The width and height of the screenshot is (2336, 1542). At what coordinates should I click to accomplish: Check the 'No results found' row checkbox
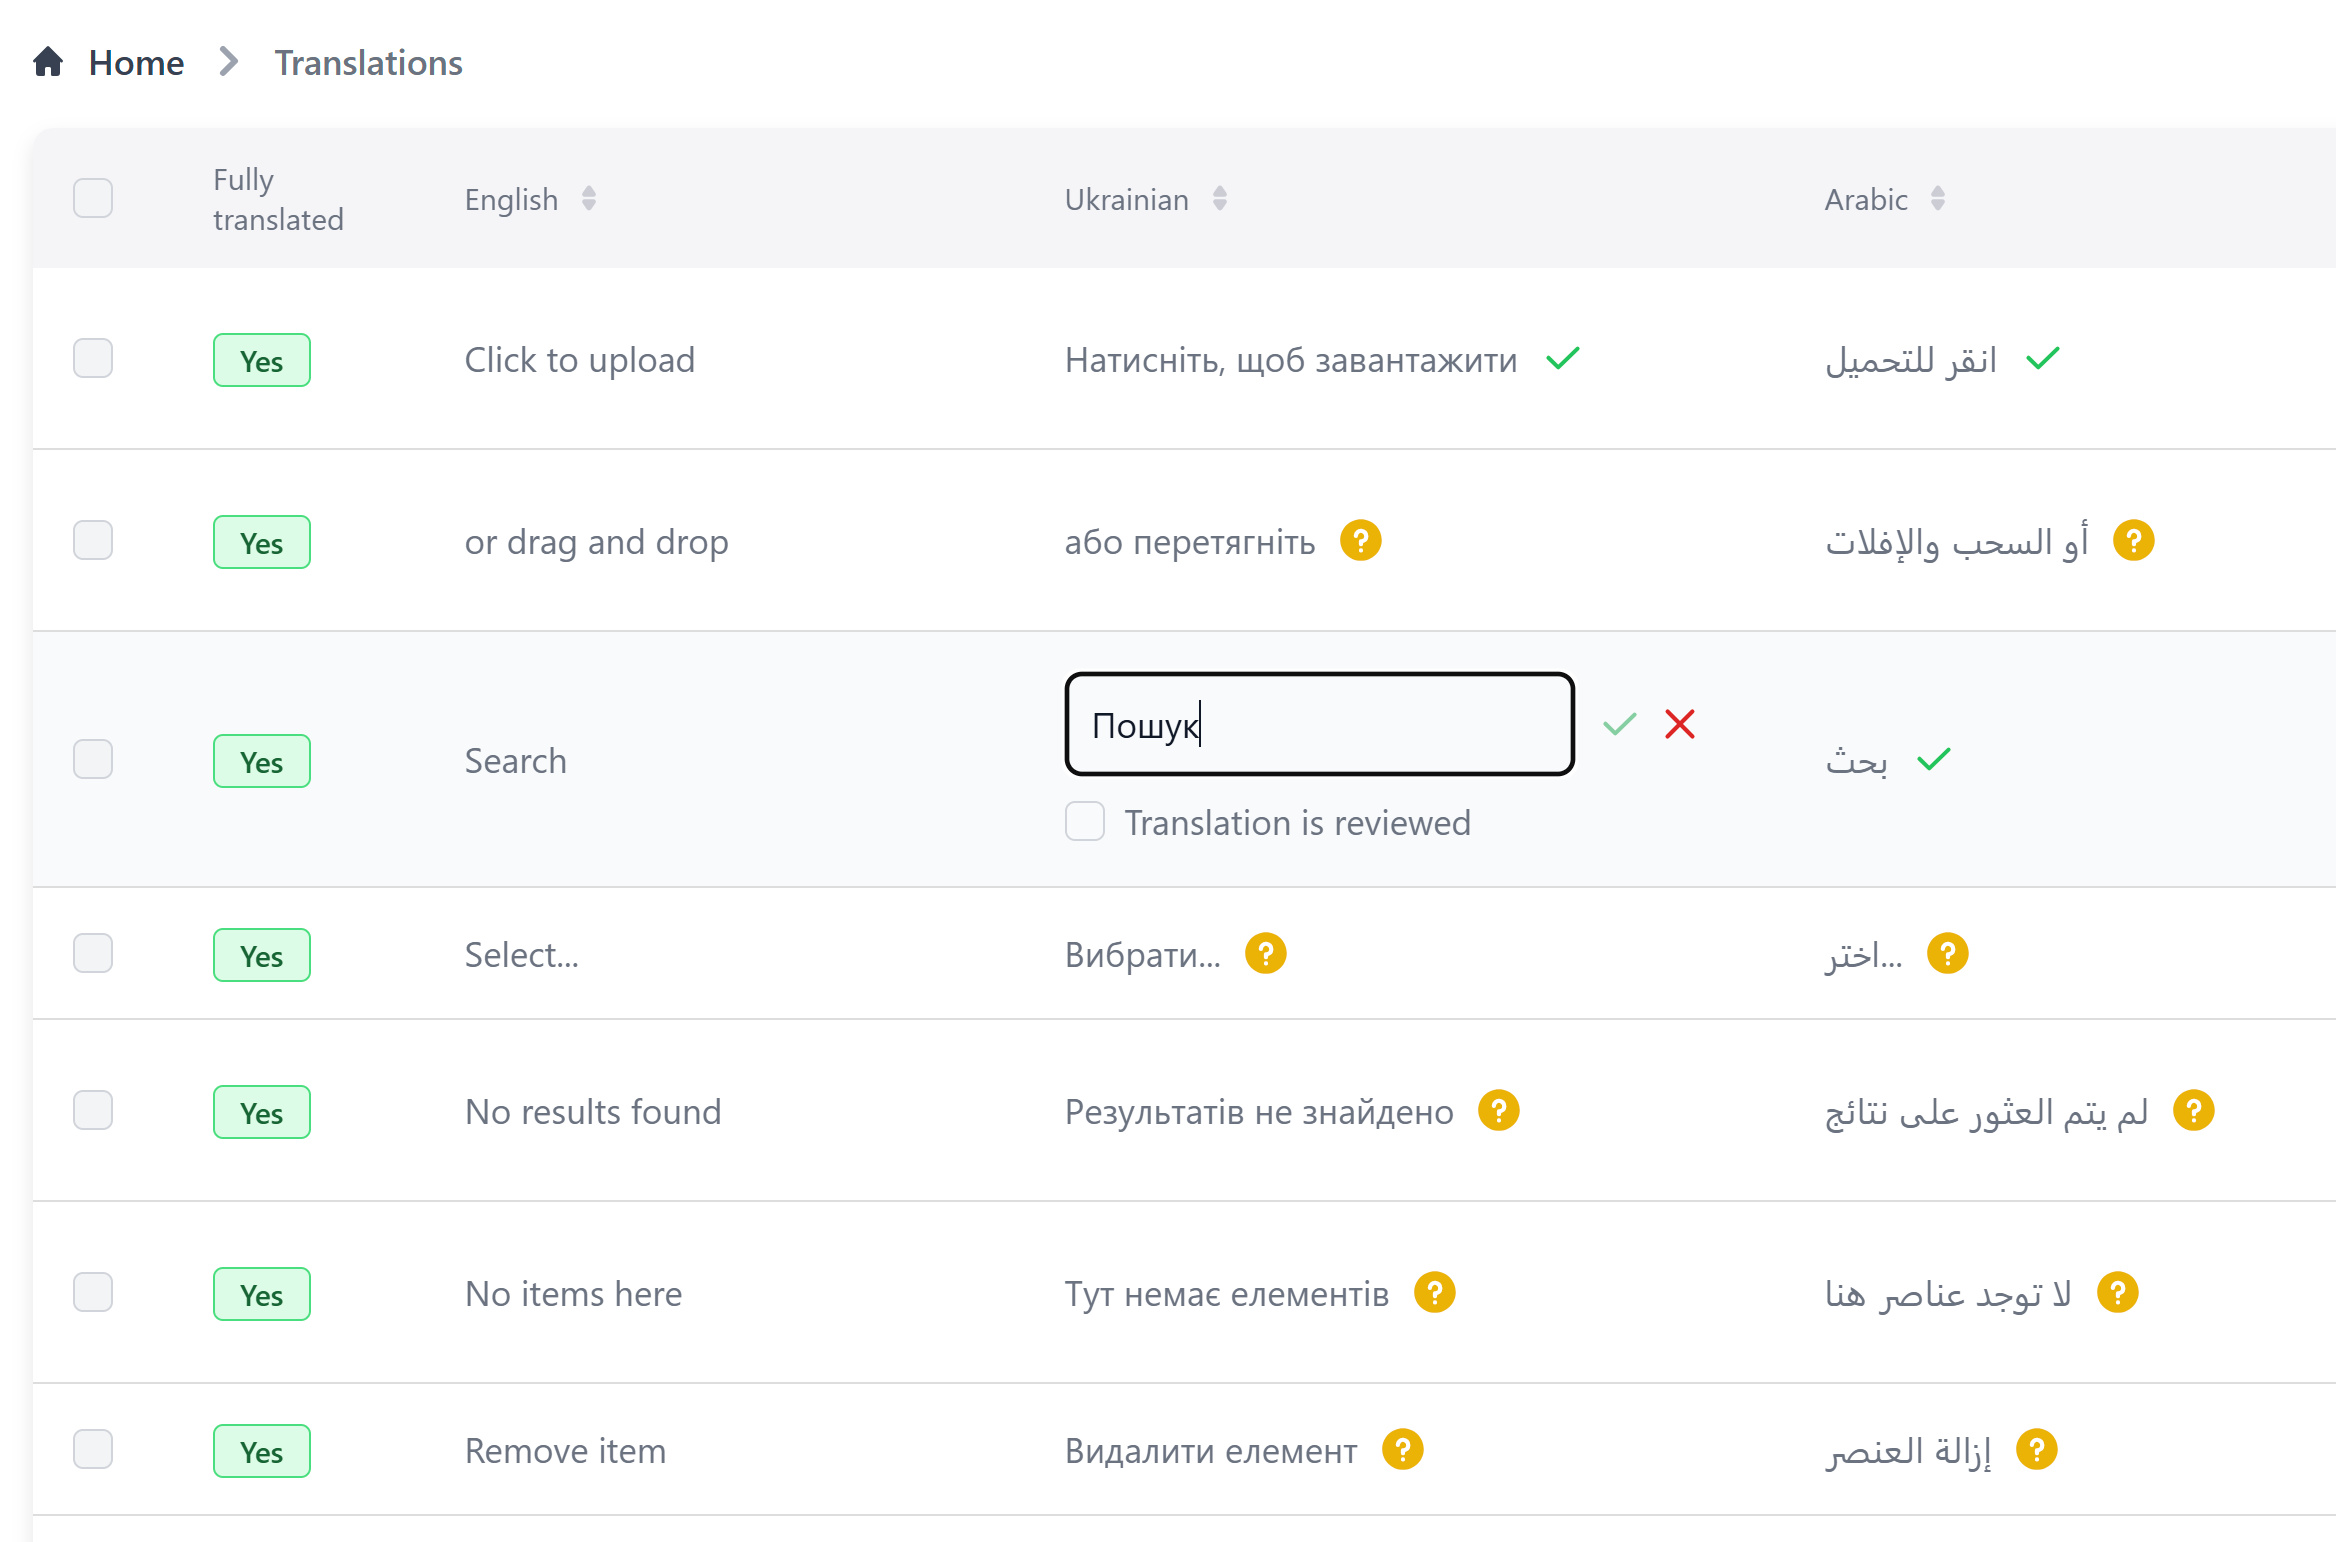click(x=93, y=1111)
